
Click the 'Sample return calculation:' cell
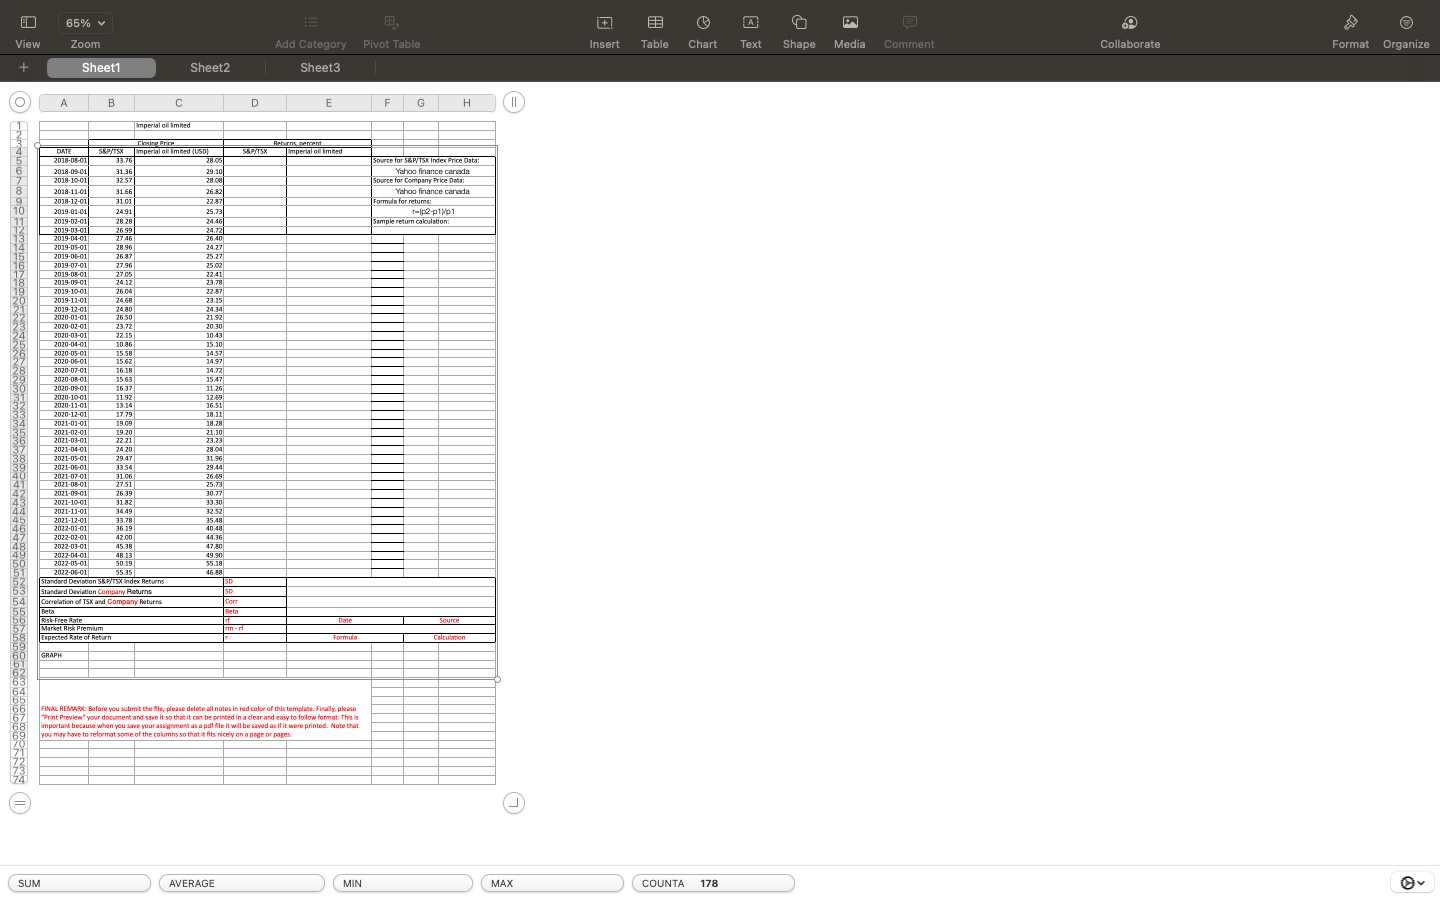[433, 222]
